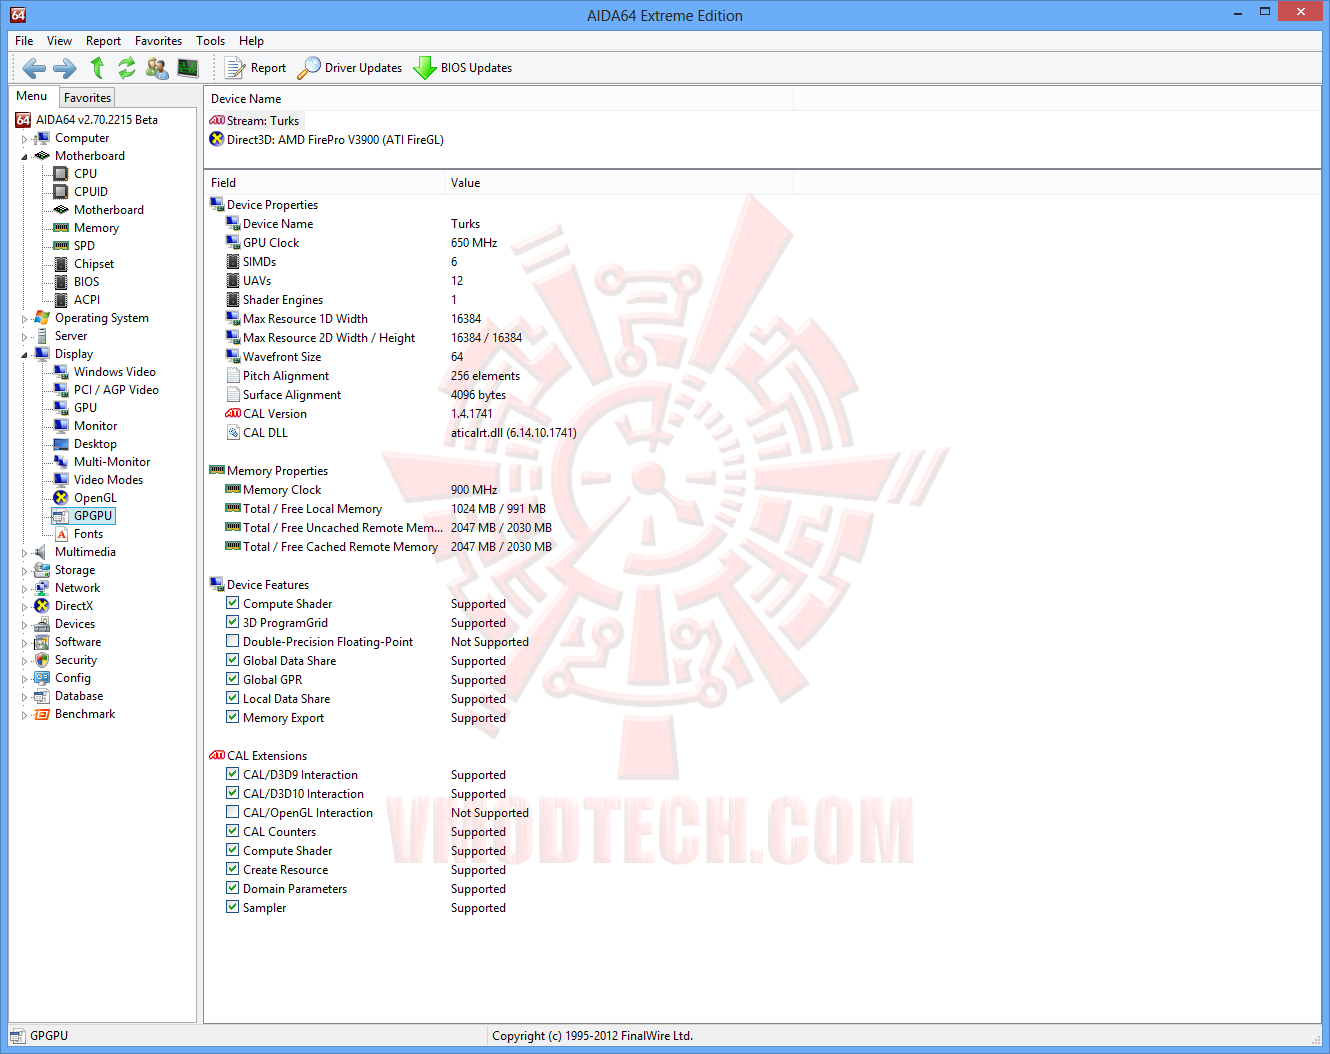Select the ACPI chip icon
Image resolution: width=1330 pixels, height=1054 pixels.
[61, 300]
